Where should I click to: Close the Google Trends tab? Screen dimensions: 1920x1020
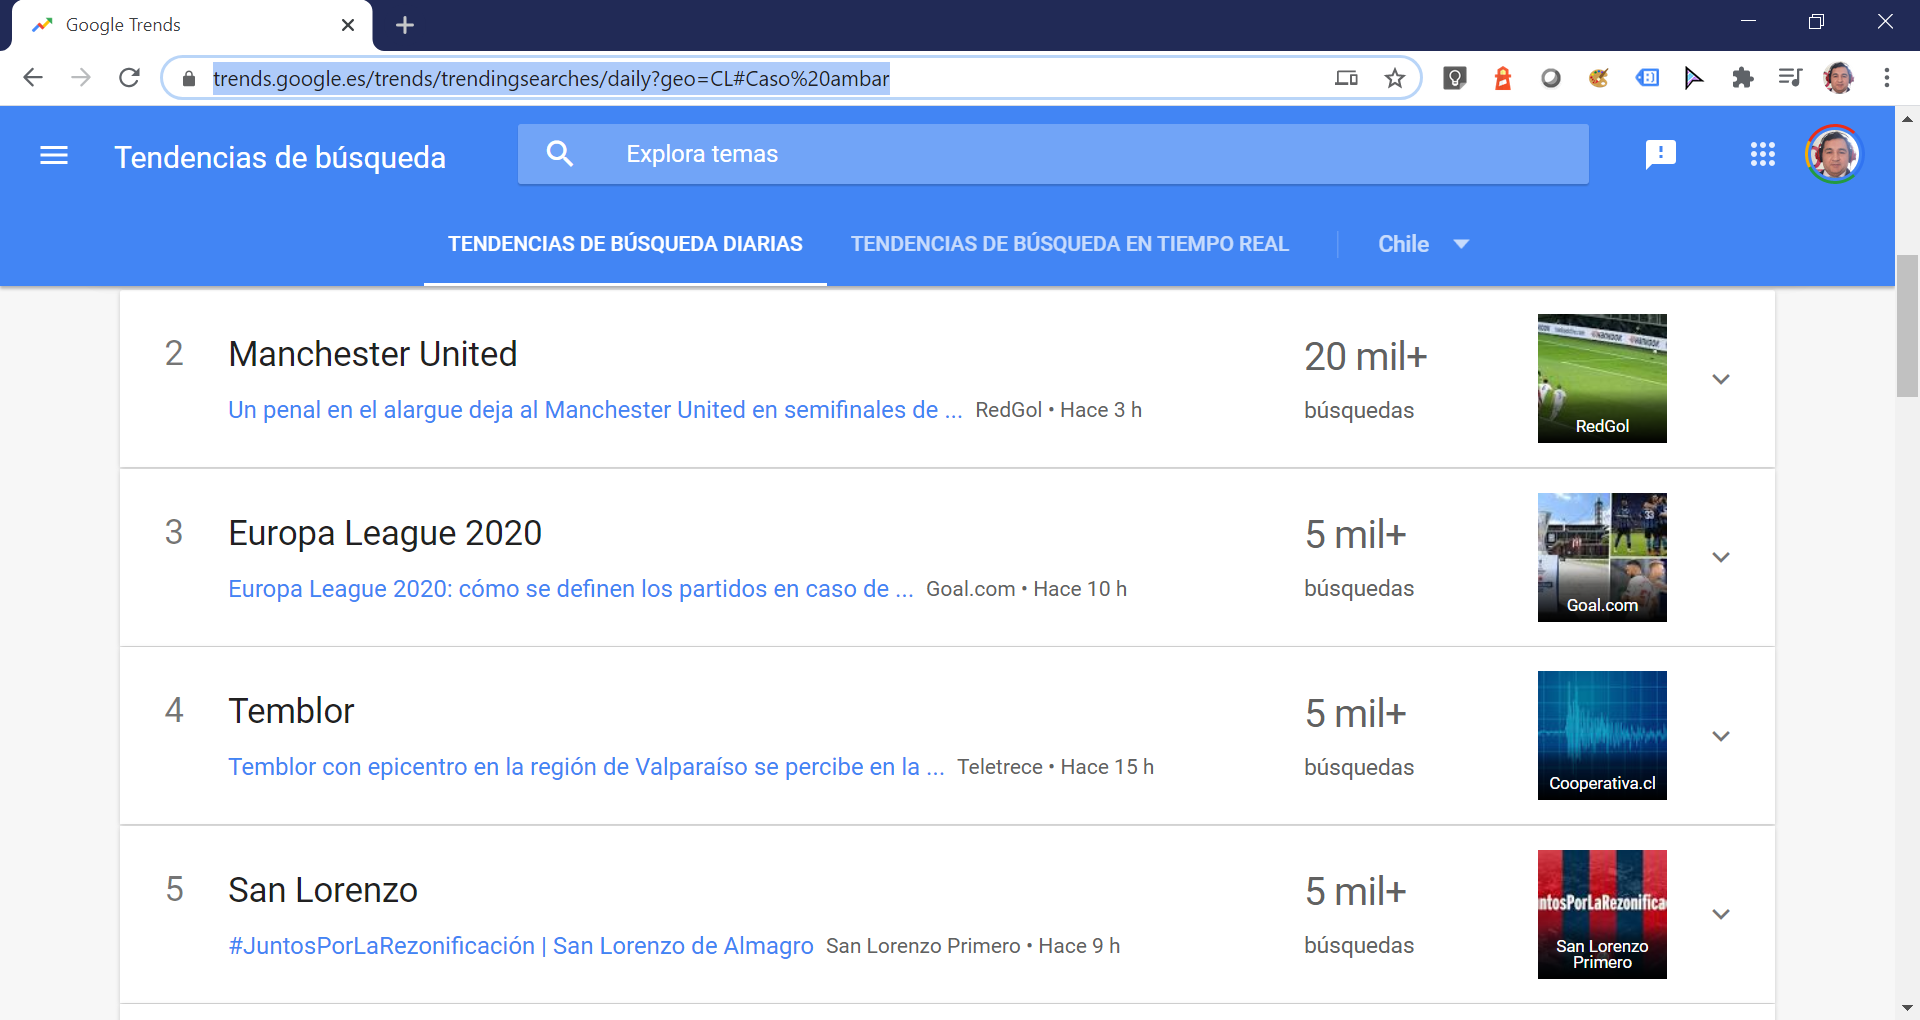[x=348, y=25]
